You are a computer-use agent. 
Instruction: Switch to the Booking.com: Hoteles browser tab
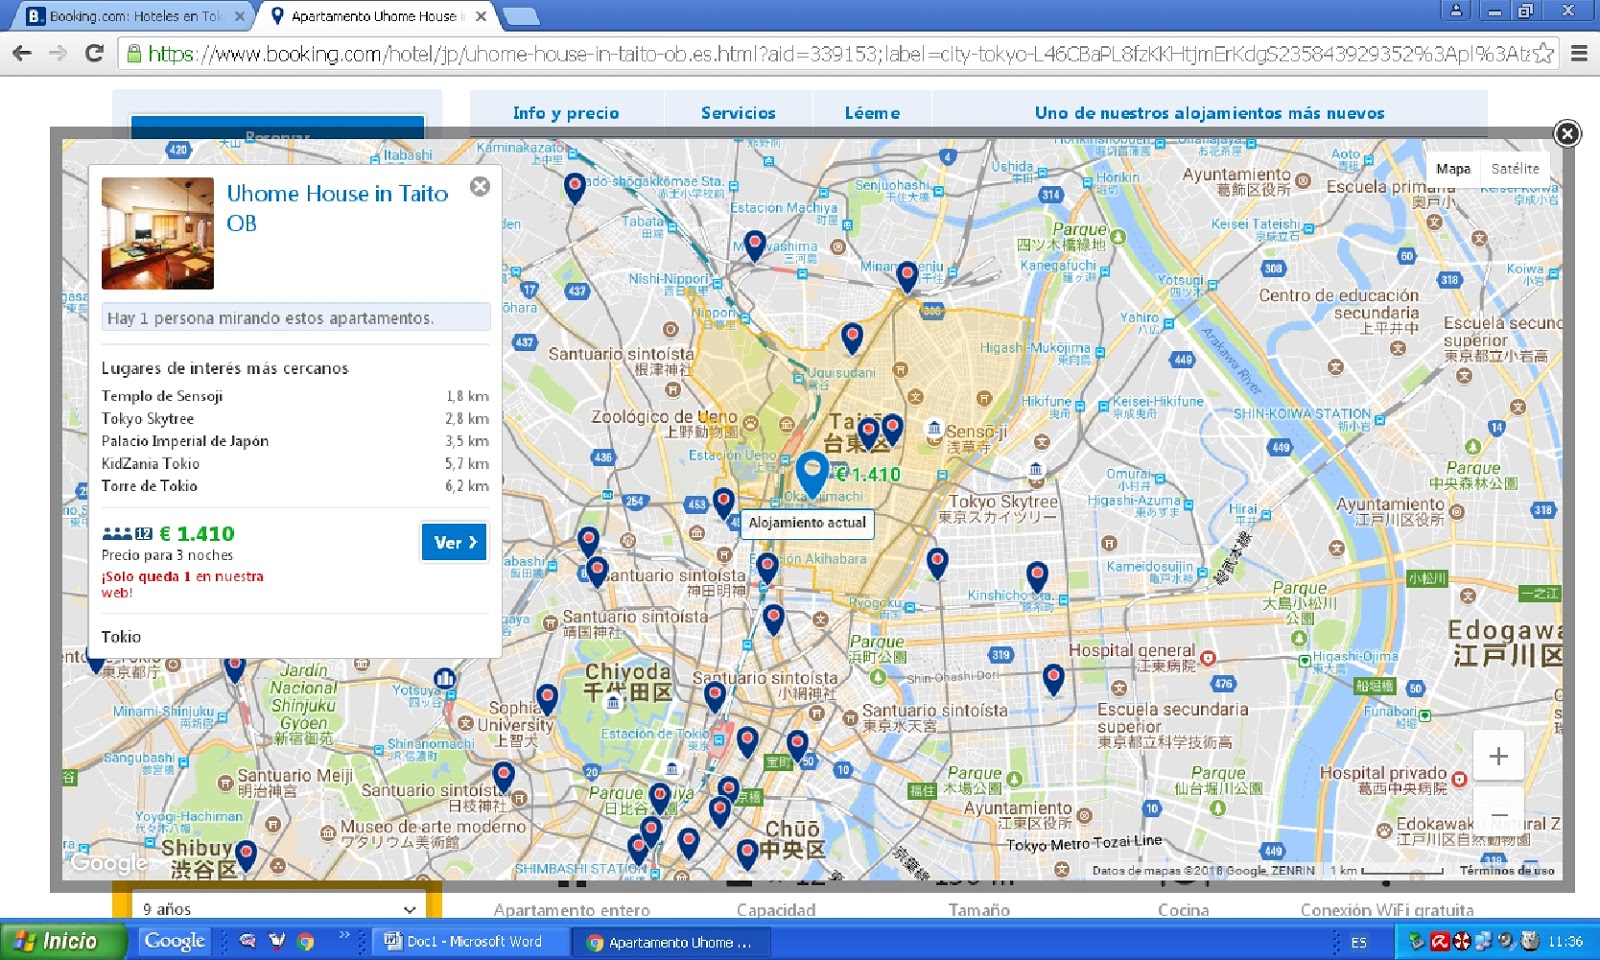[133, 16]
